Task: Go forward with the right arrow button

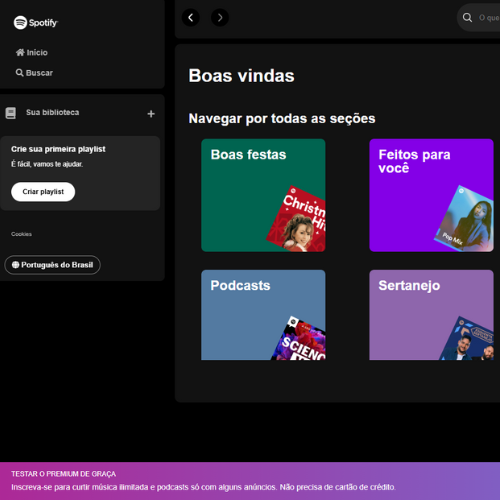Action: pyautogui.click(x=220, y=17)
